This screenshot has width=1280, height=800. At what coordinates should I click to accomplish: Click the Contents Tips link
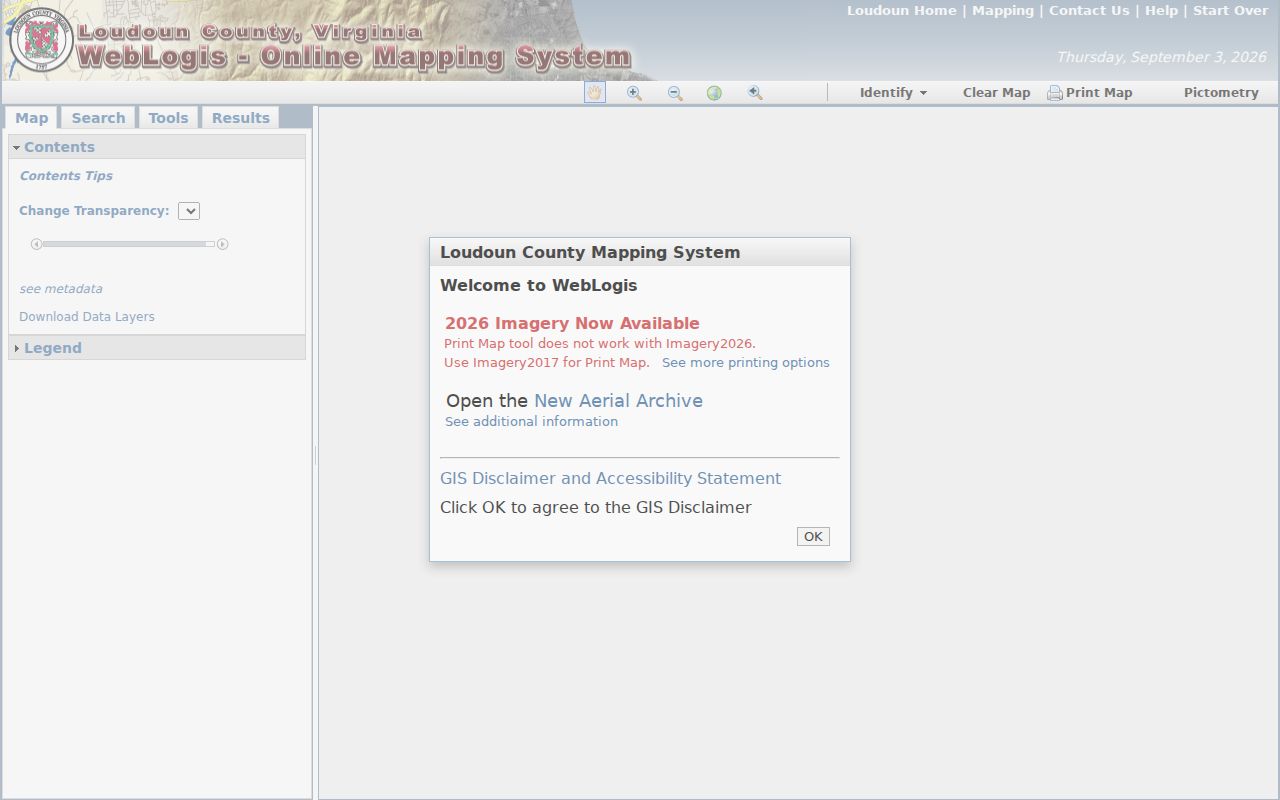66,176
